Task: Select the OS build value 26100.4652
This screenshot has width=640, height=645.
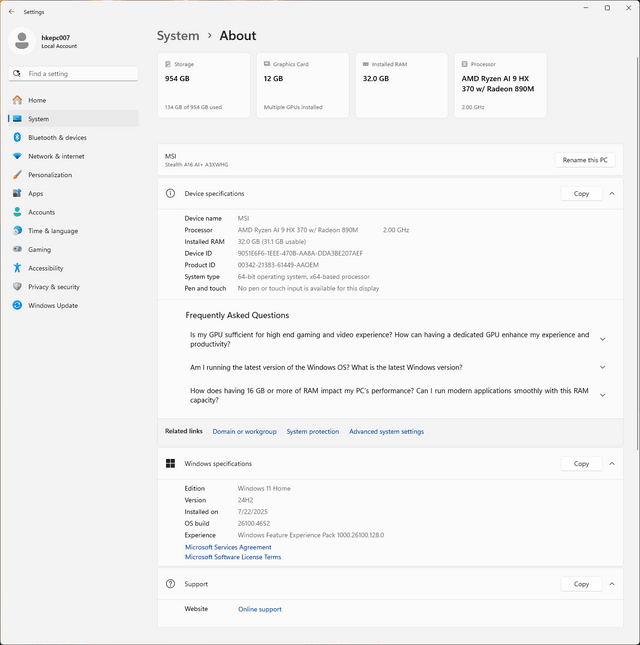Action: click(254, 523)
